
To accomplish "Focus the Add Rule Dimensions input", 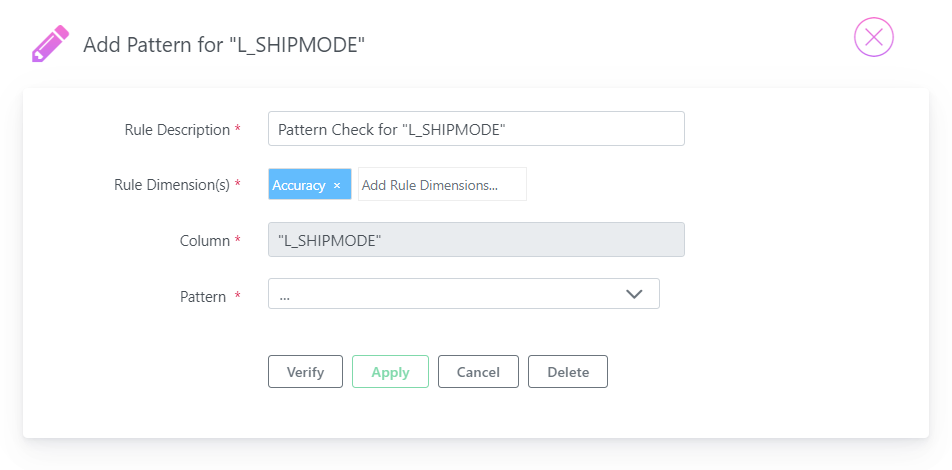I will 442,185.
